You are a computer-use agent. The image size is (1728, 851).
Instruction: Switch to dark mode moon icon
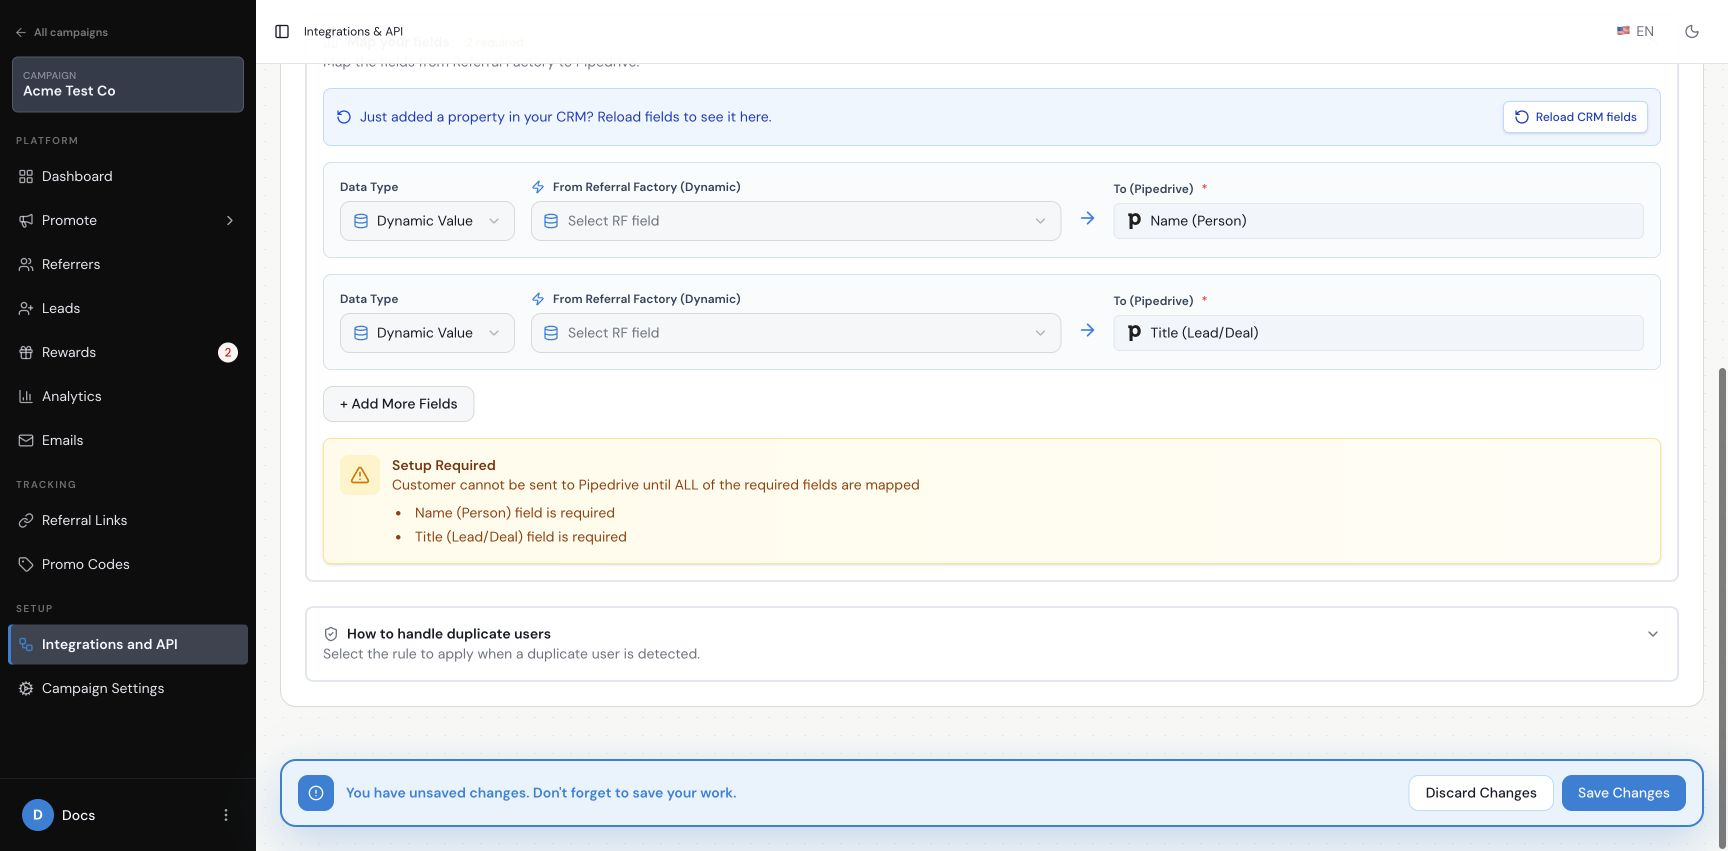(x=1692, y=32)
